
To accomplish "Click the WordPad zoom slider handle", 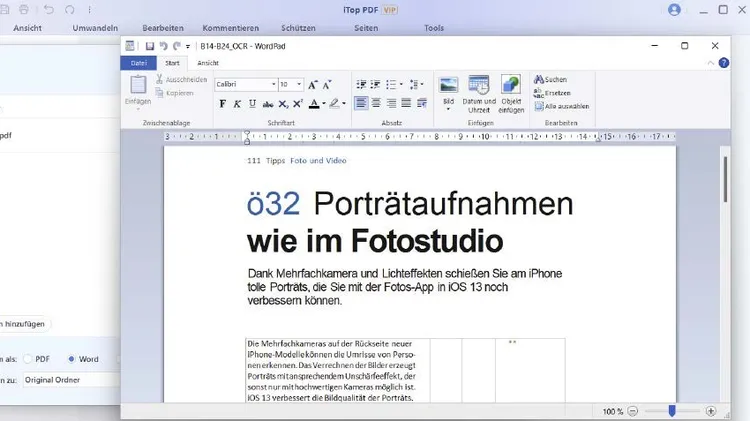I will pyautogui.click(x=672, y=410).
